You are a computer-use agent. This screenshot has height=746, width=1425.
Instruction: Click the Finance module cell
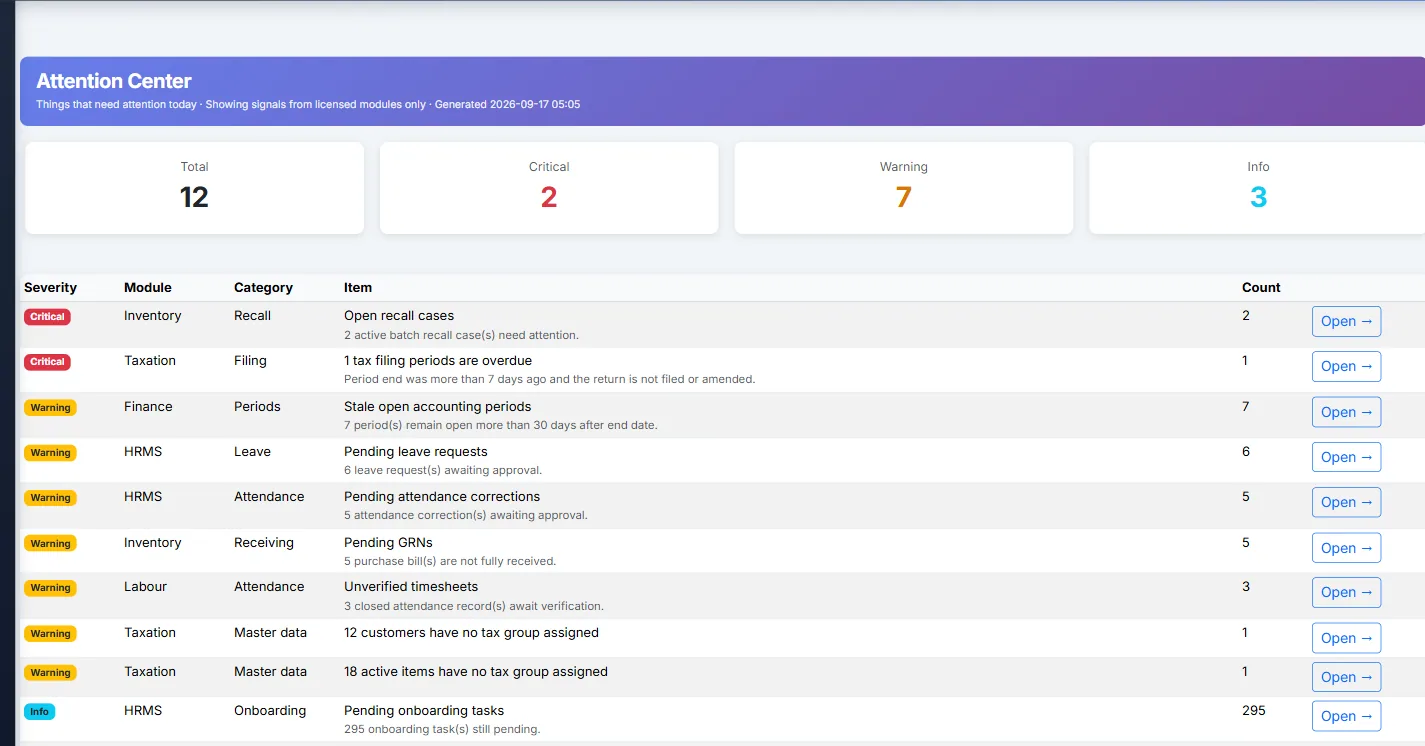[x=148, y=406]
